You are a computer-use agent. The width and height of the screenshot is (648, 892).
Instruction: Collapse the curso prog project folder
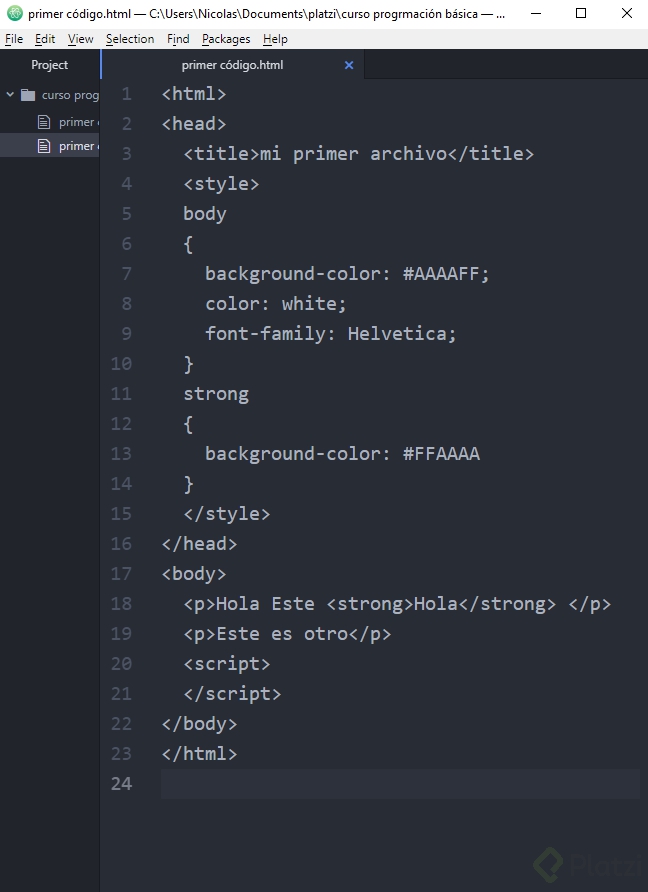point(10,94)
